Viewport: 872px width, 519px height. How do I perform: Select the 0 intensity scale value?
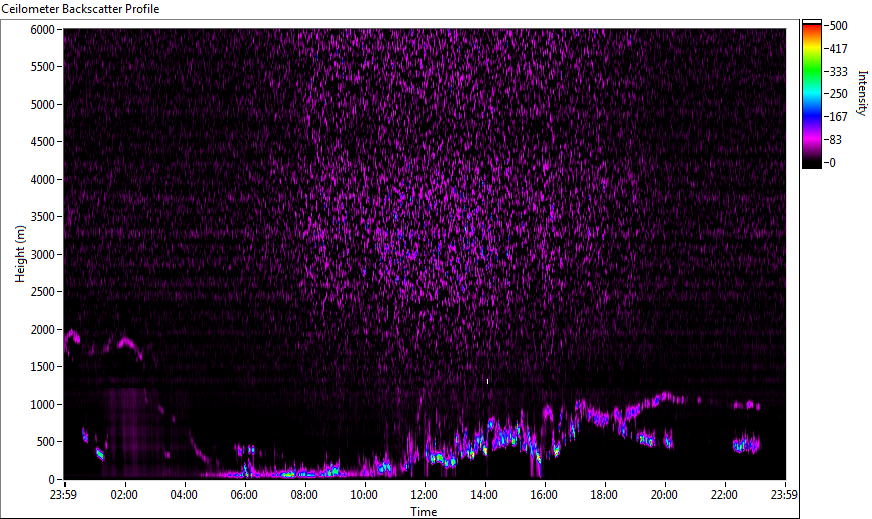tap(833, 162)
